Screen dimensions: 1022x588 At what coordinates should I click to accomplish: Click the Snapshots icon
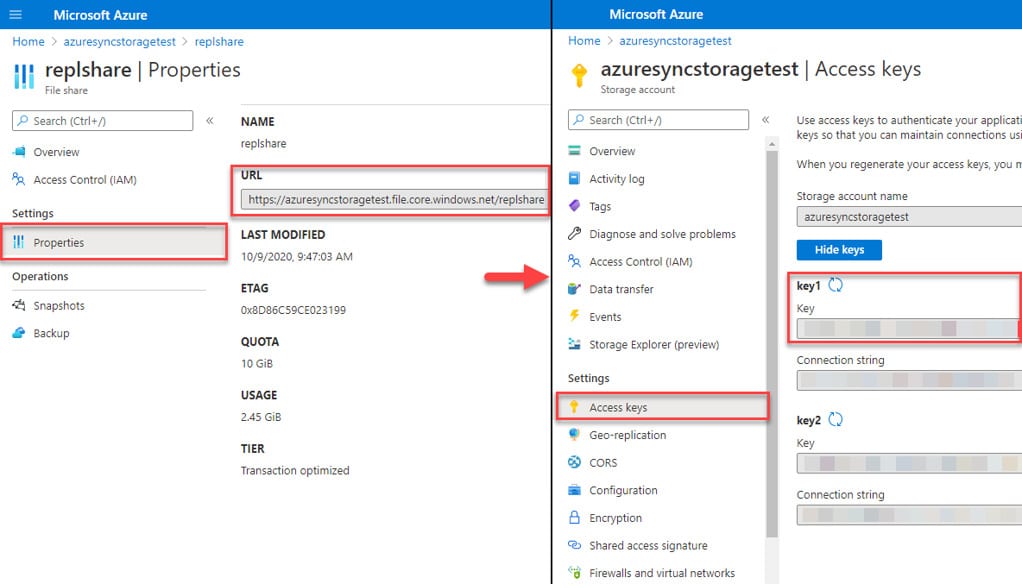(19, 305)
